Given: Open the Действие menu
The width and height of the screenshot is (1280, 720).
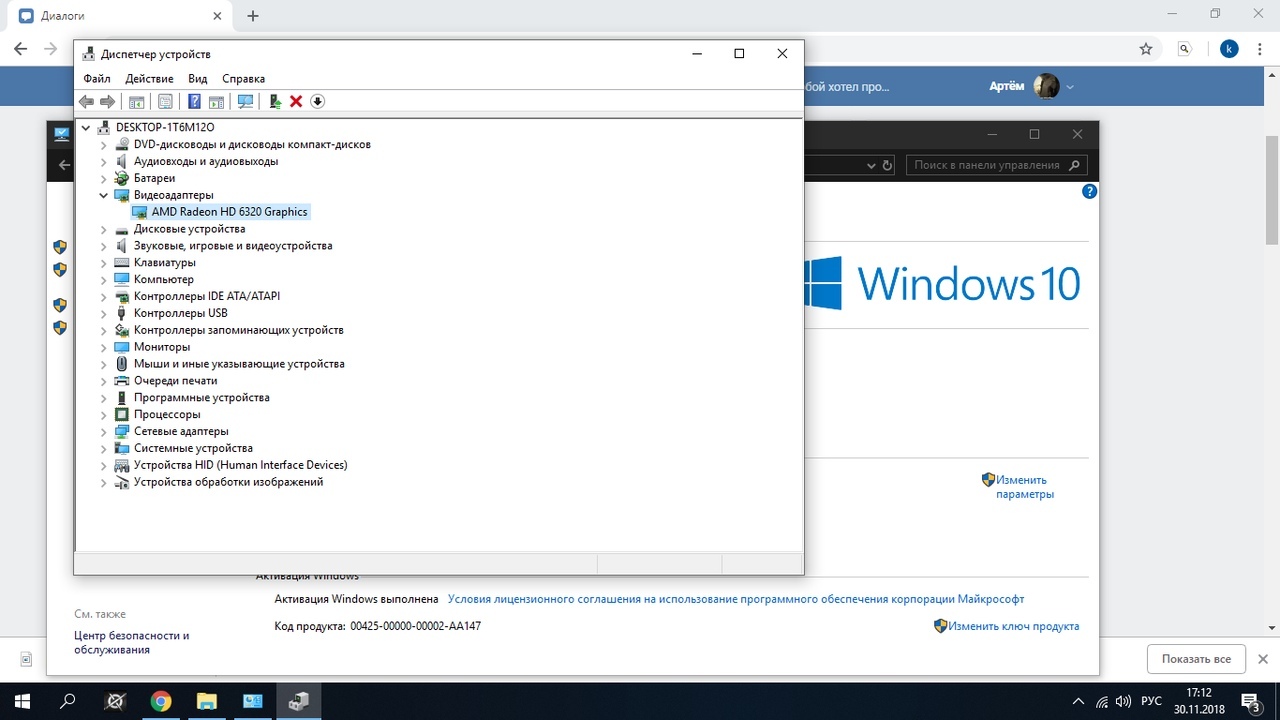Looking at the screenshot, I should click(149, 79).
